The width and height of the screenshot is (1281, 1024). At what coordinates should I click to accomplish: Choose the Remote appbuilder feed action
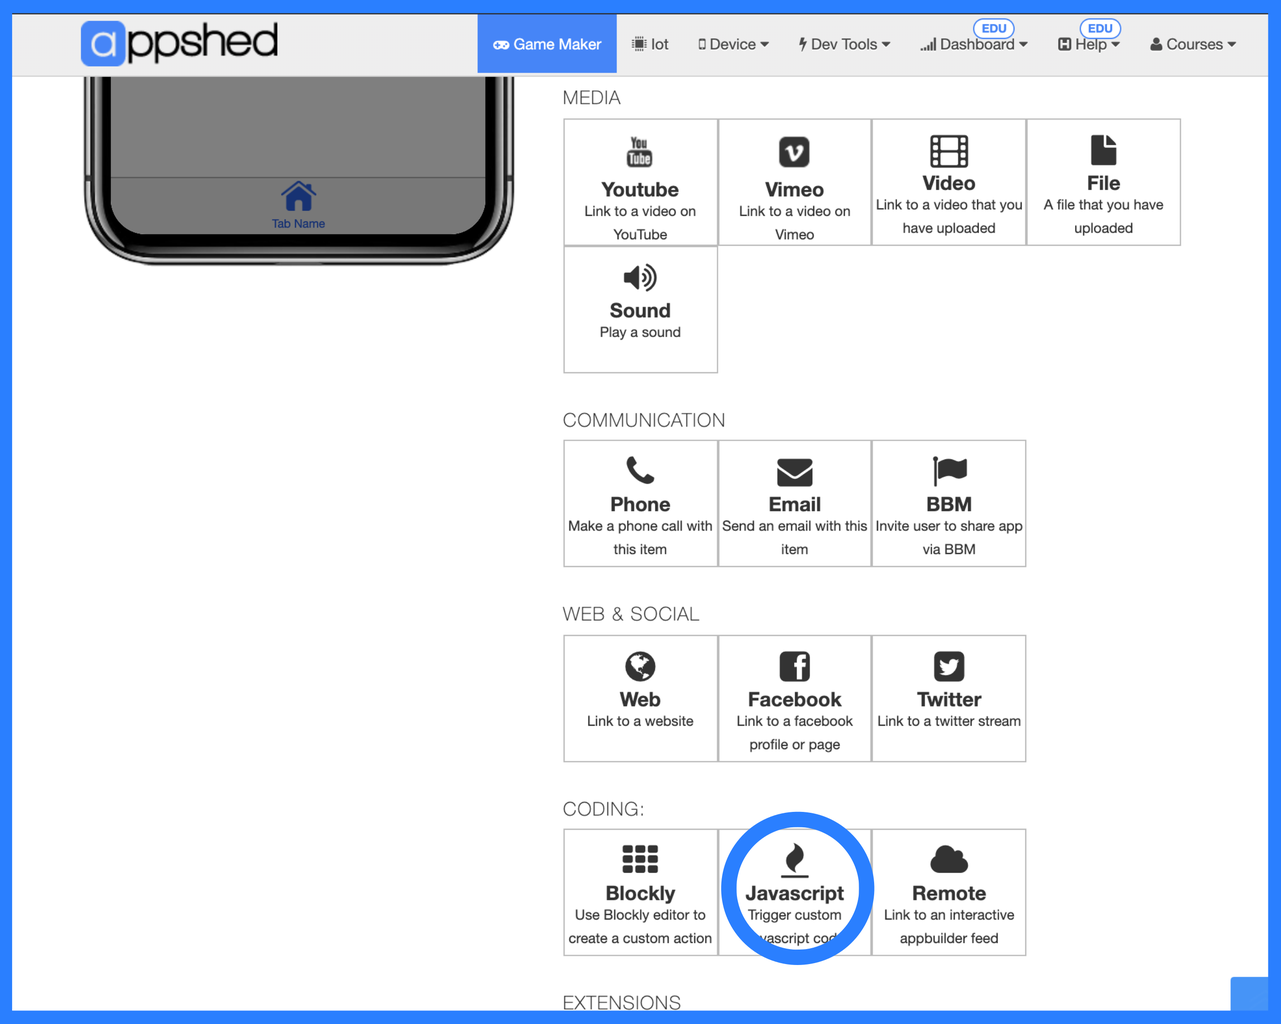948,888
